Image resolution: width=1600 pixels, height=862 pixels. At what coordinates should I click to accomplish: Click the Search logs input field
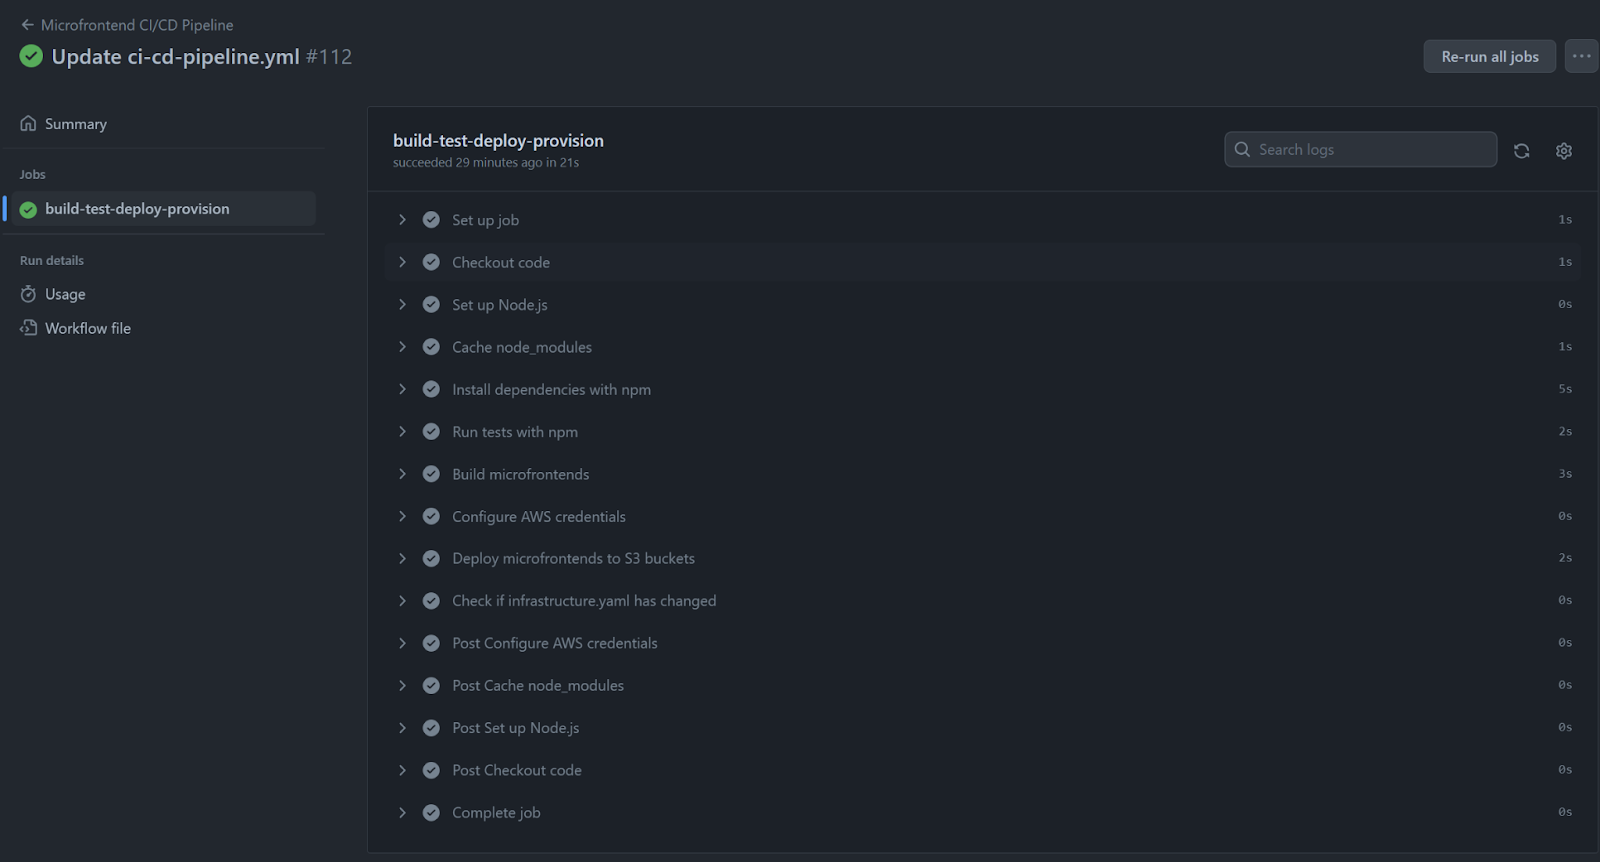[x=1370, y=150]
